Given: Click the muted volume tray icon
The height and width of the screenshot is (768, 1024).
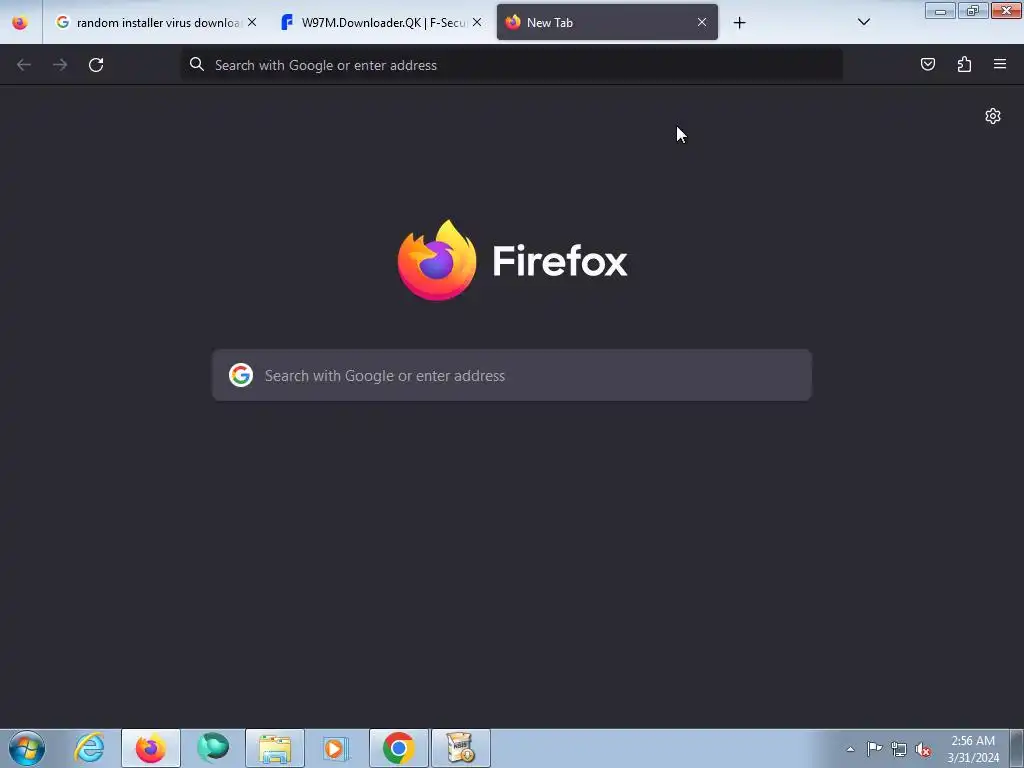Looking at the screenshot, I should (923, 749).
